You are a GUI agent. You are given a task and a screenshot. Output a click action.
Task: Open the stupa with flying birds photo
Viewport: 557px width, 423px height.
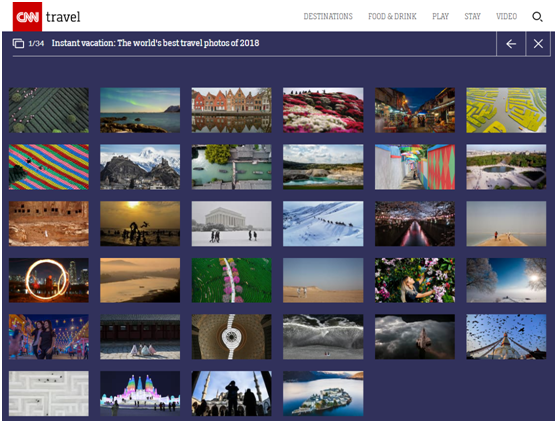(x=506, y=337)
